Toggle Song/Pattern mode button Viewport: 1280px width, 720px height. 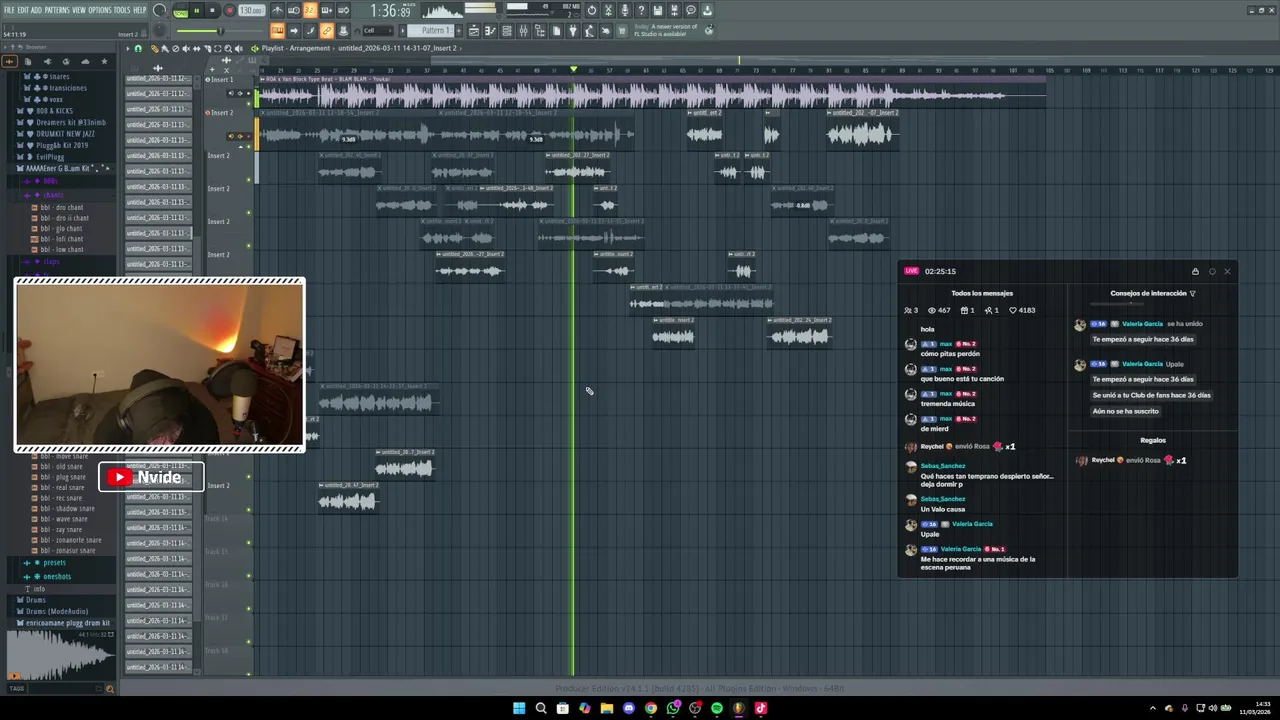pos(180,11)
